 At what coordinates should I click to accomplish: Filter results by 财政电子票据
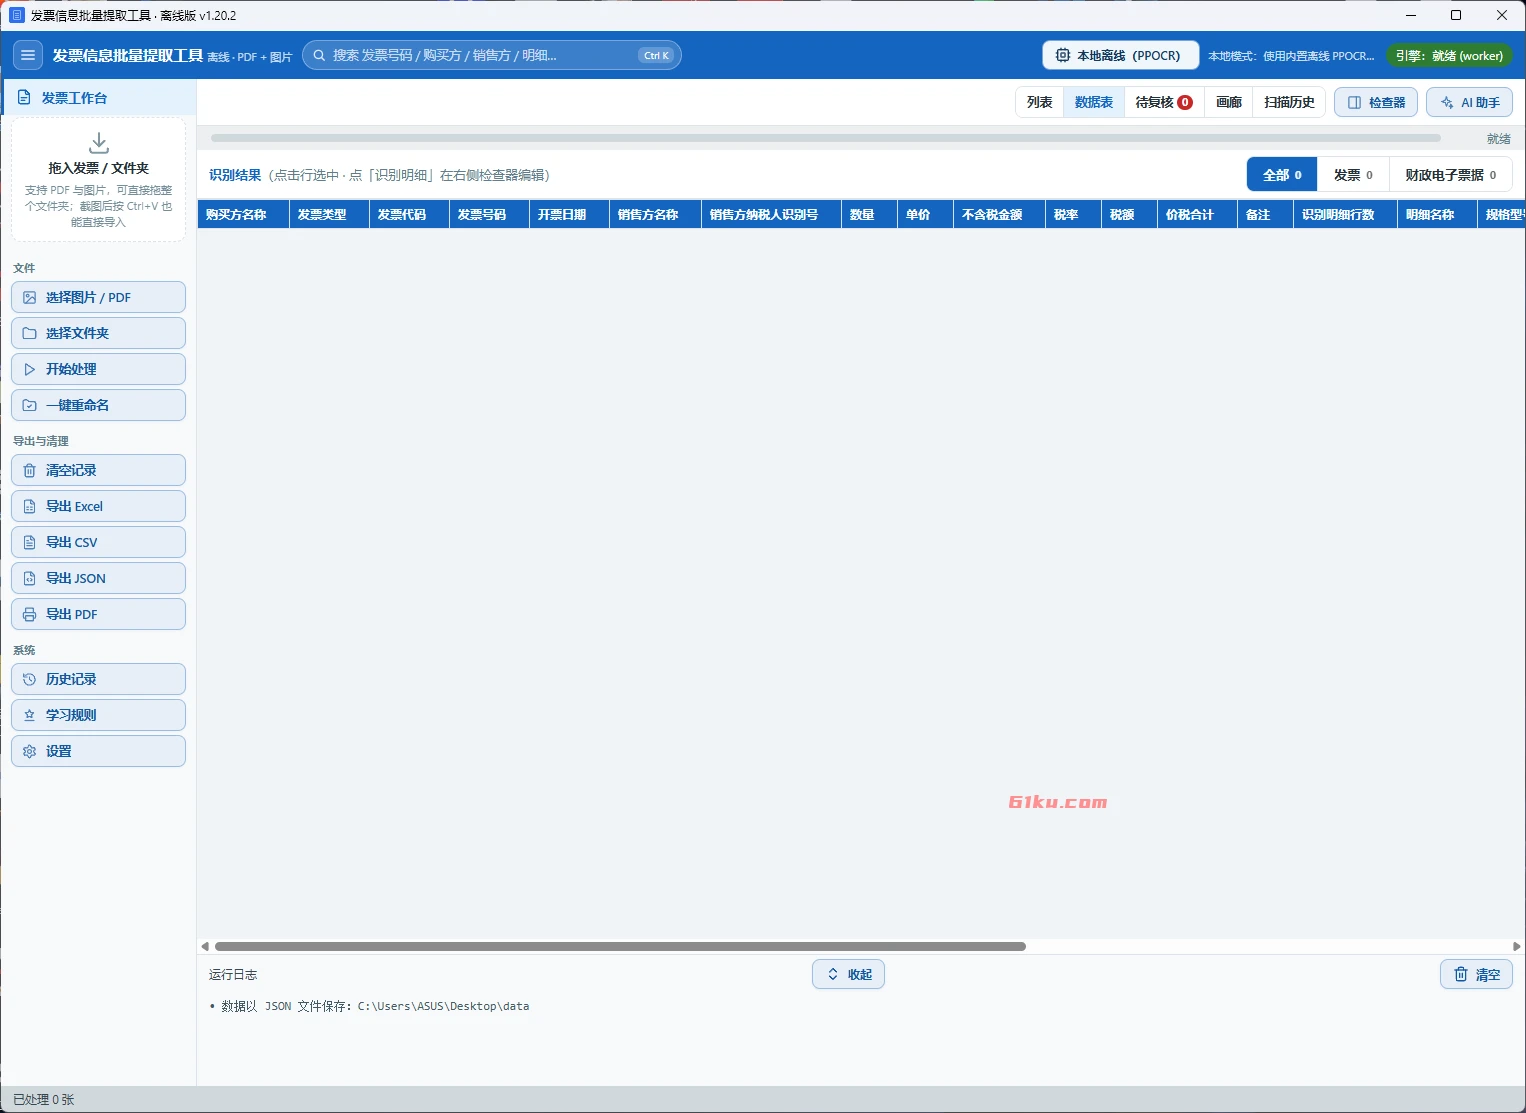click(1450, 175)
